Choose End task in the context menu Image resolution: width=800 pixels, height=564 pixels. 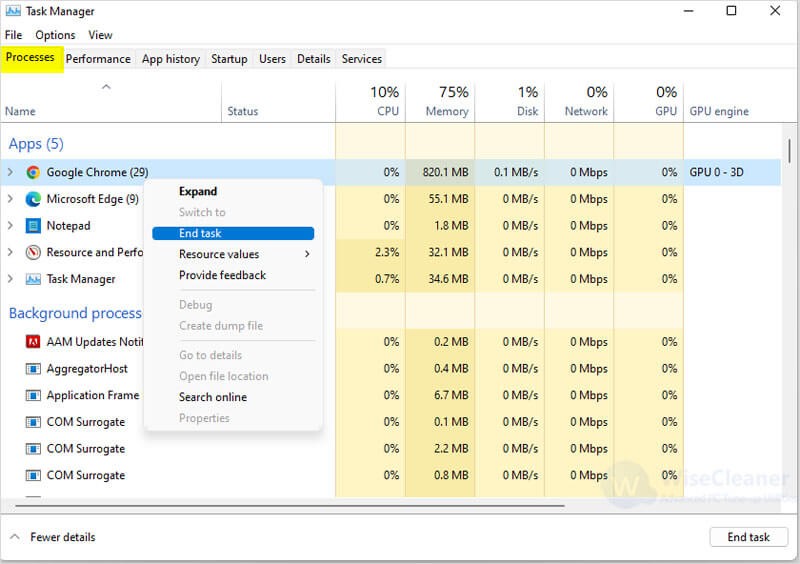point(233,233)
